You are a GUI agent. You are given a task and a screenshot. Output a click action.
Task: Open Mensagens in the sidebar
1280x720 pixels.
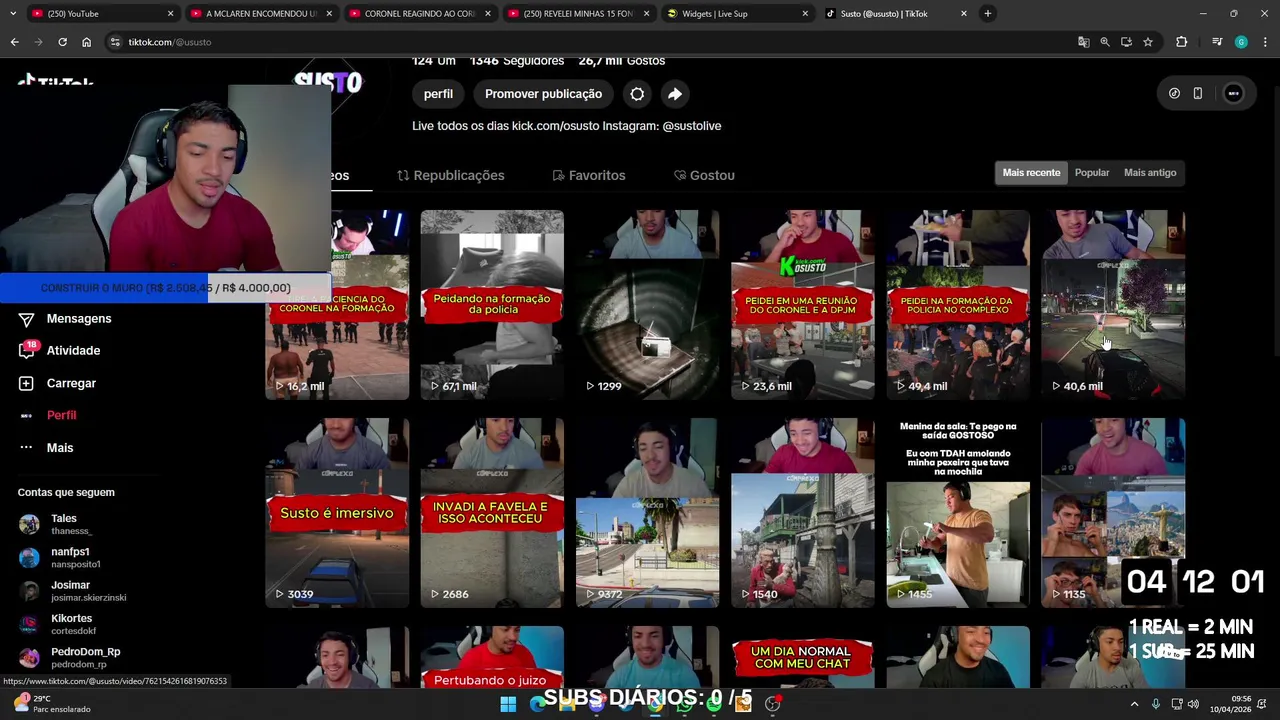[66, 319]
